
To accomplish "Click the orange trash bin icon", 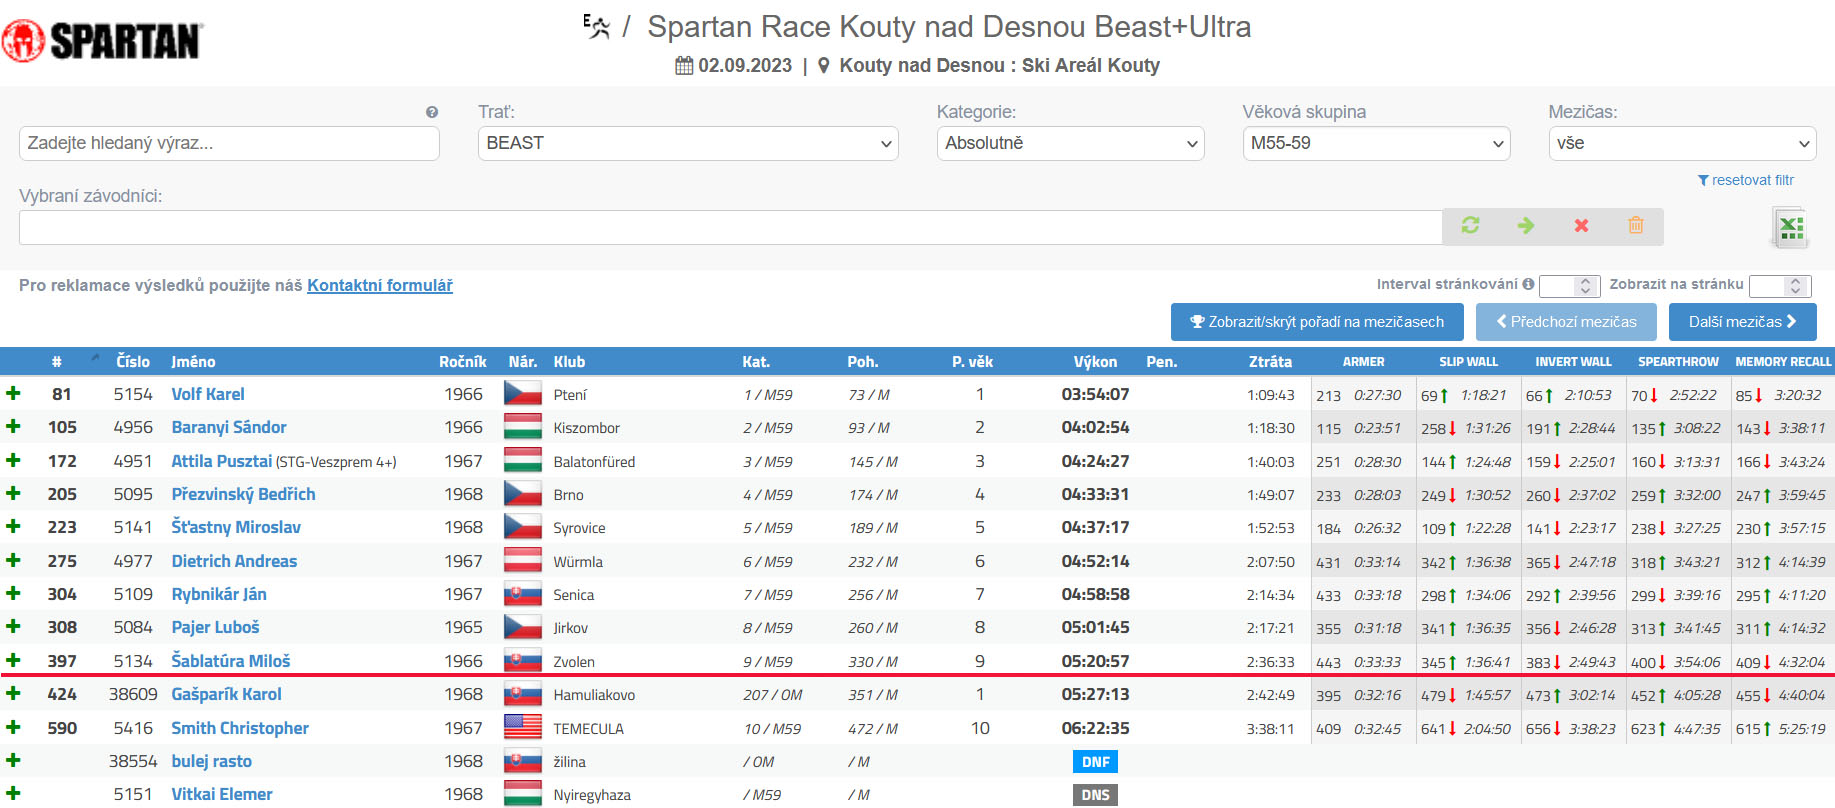I will tap(1636, 225).
